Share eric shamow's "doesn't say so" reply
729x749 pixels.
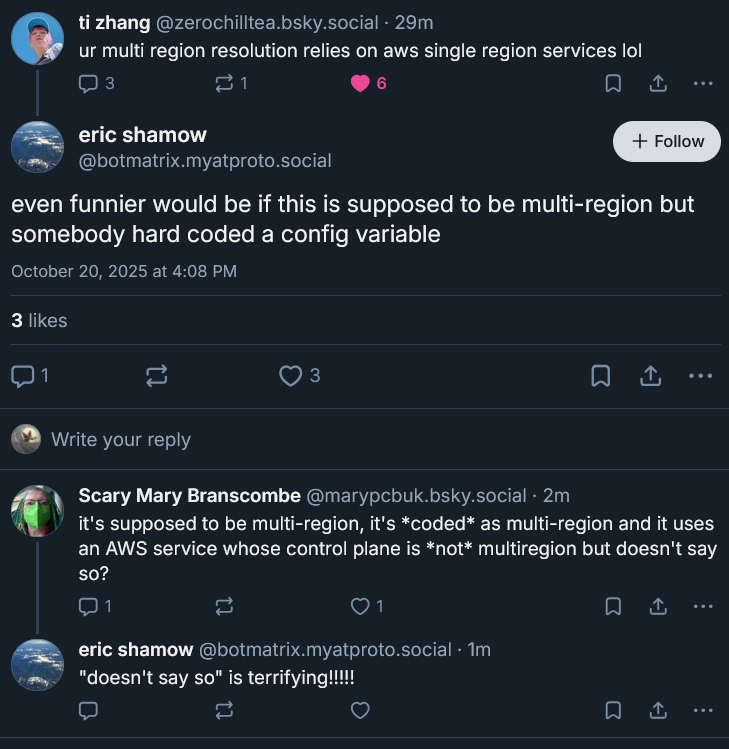pyautogui.click(x=658, y=710)
